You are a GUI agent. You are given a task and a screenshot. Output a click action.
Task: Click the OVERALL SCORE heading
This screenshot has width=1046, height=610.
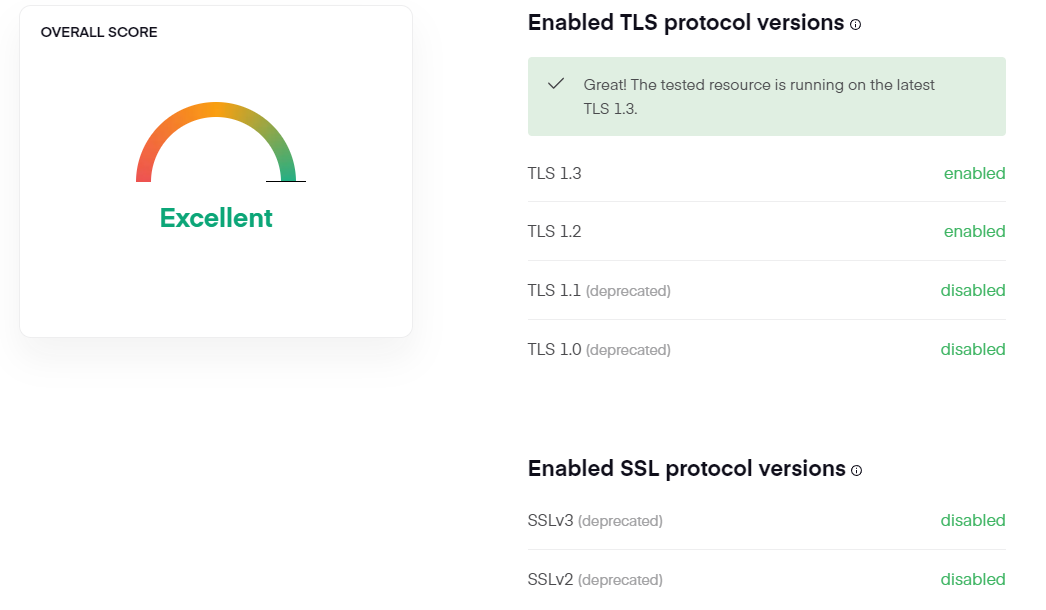tap(99, 32)
